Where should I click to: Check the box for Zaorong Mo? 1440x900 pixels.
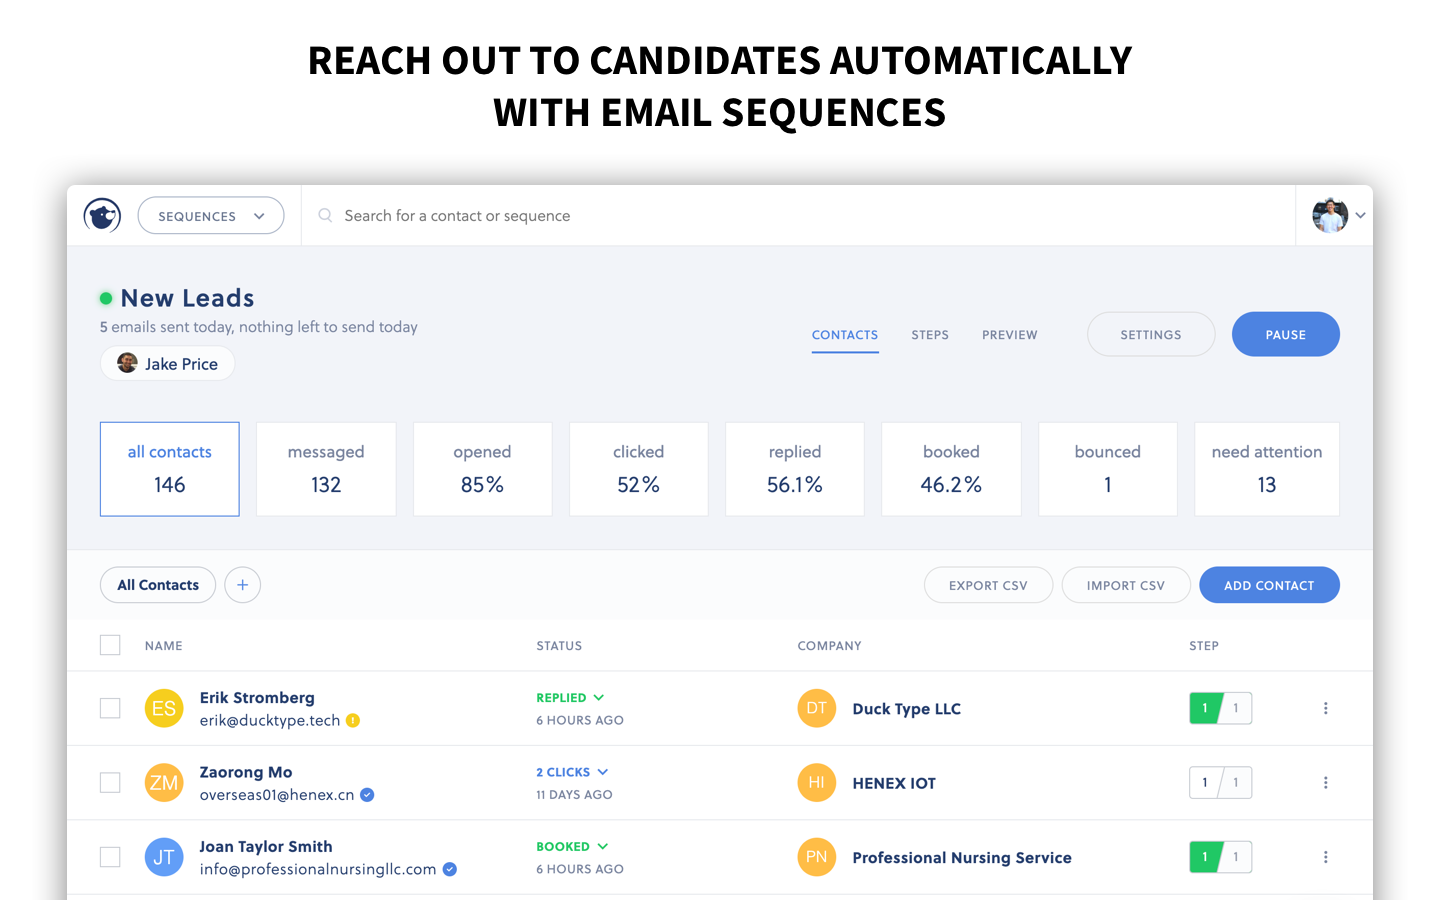110,783
